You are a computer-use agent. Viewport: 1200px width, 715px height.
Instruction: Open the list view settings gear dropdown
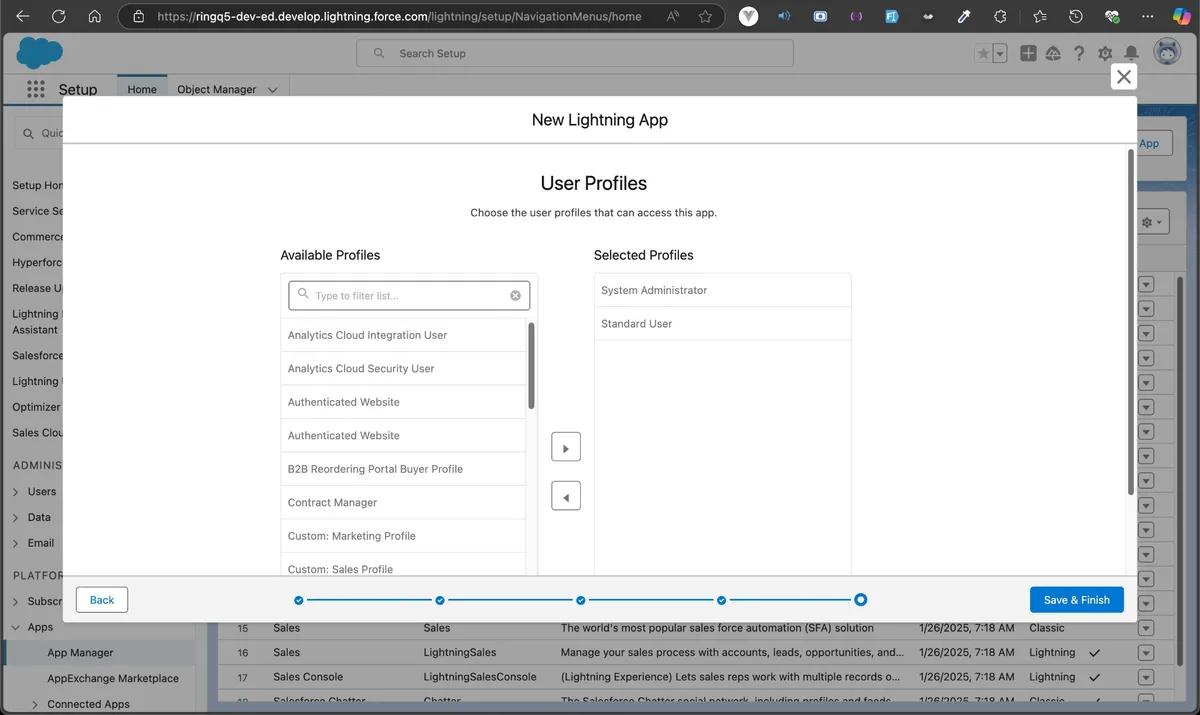pos(1153,222)
